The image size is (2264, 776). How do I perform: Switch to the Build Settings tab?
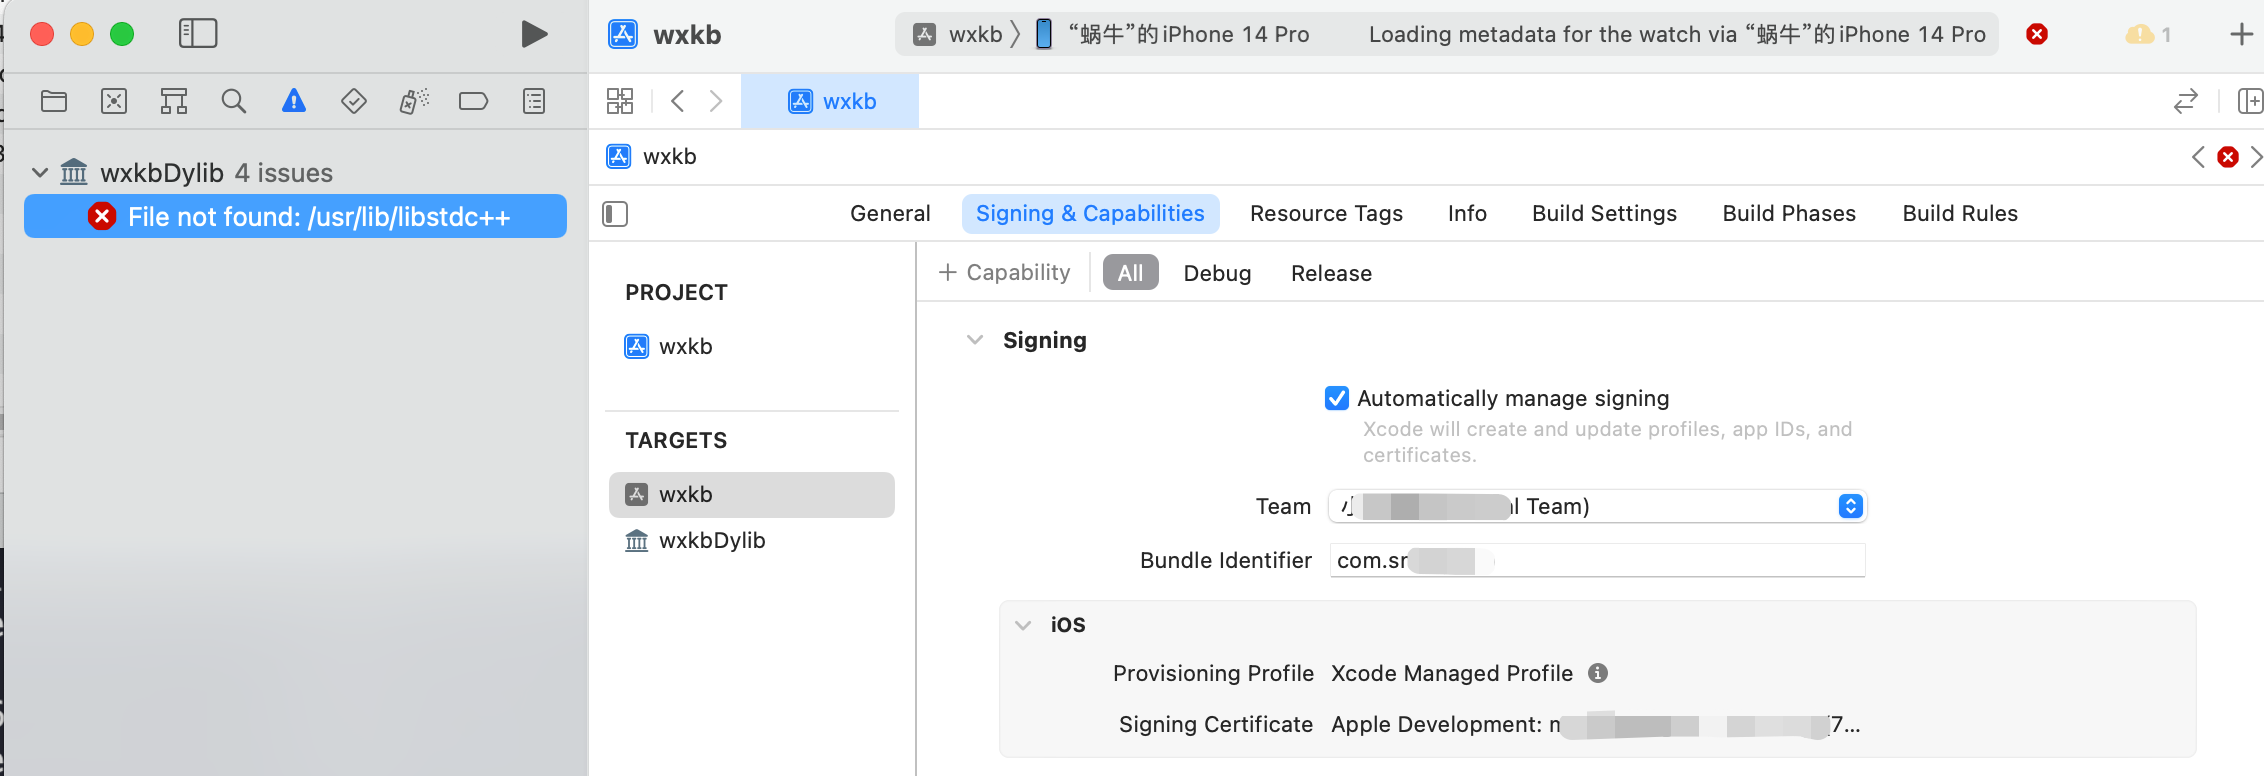(x=1604, y=214)
